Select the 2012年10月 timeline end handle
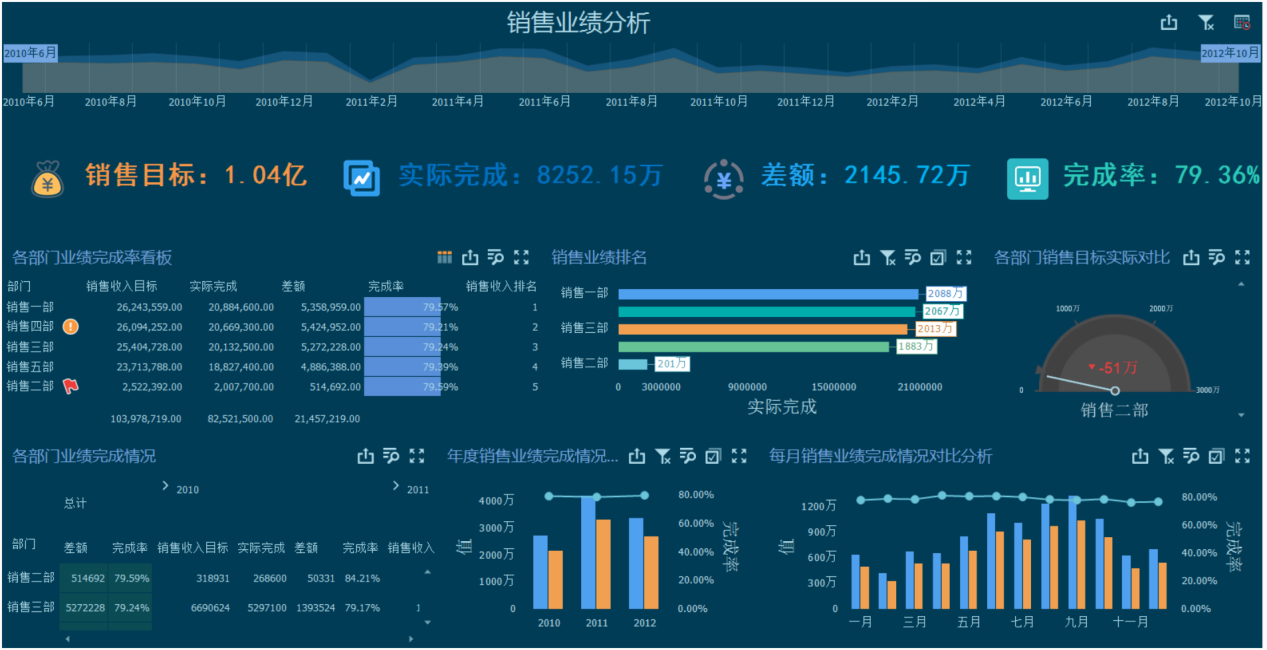This screenshot has width=1267, height=650. pyautogui.click(x=1230, y=53)
